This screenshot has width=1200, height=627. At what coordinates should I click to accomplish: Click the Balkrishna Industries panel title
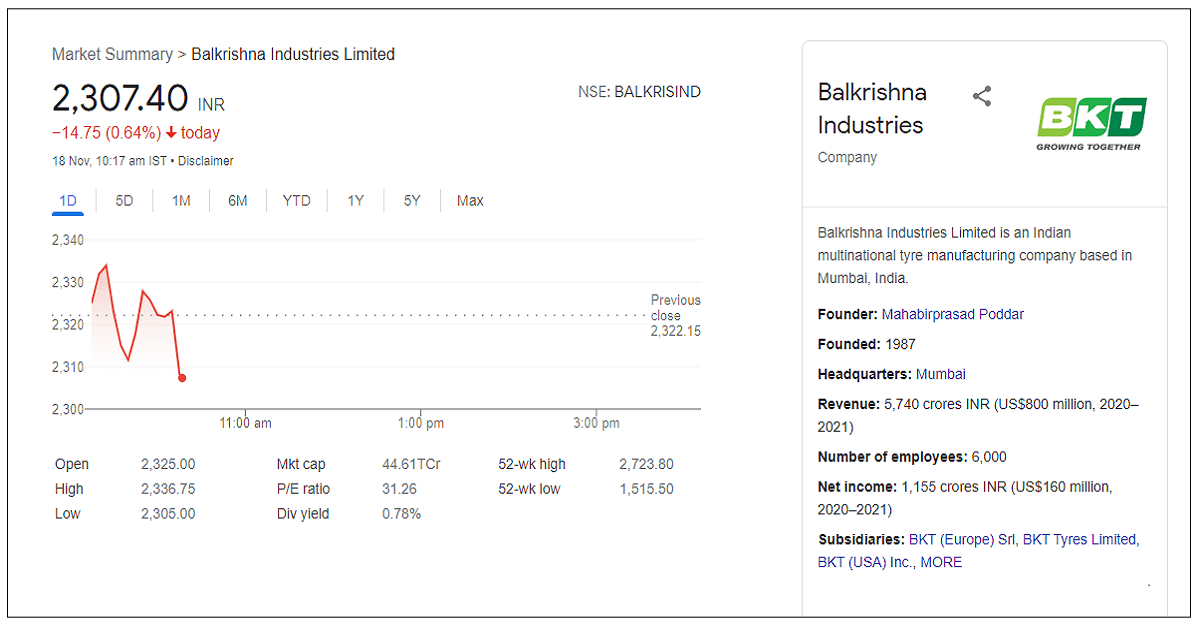point(872,108)
